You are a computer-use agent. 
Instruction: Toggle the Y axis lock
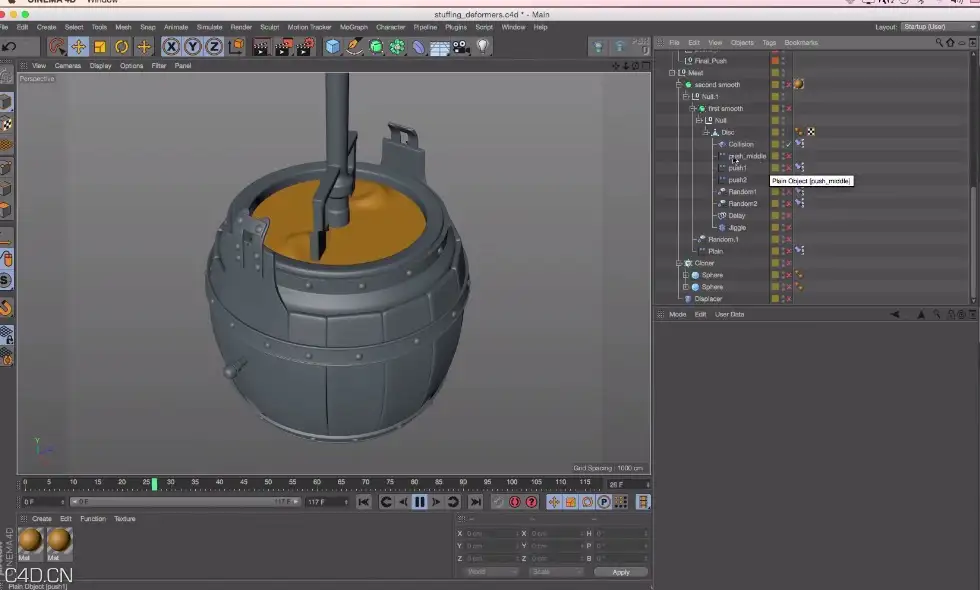(192, 47)
